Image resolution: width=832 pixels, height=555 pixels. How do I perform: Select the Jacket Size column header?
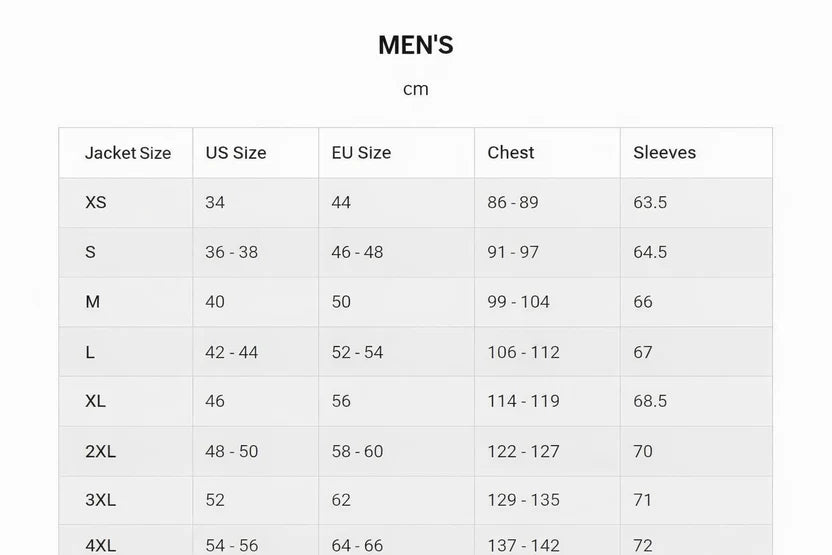127,153
